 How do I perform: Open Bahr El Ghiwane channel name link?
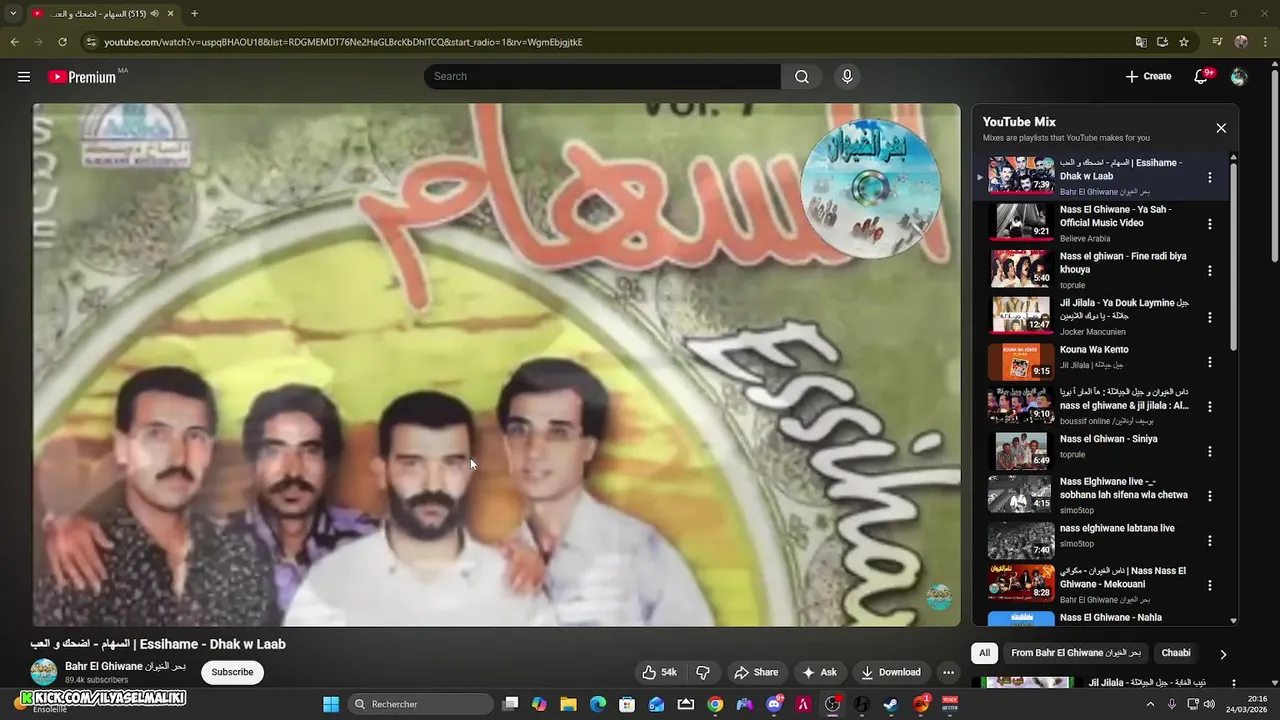(x=125, y=666)
